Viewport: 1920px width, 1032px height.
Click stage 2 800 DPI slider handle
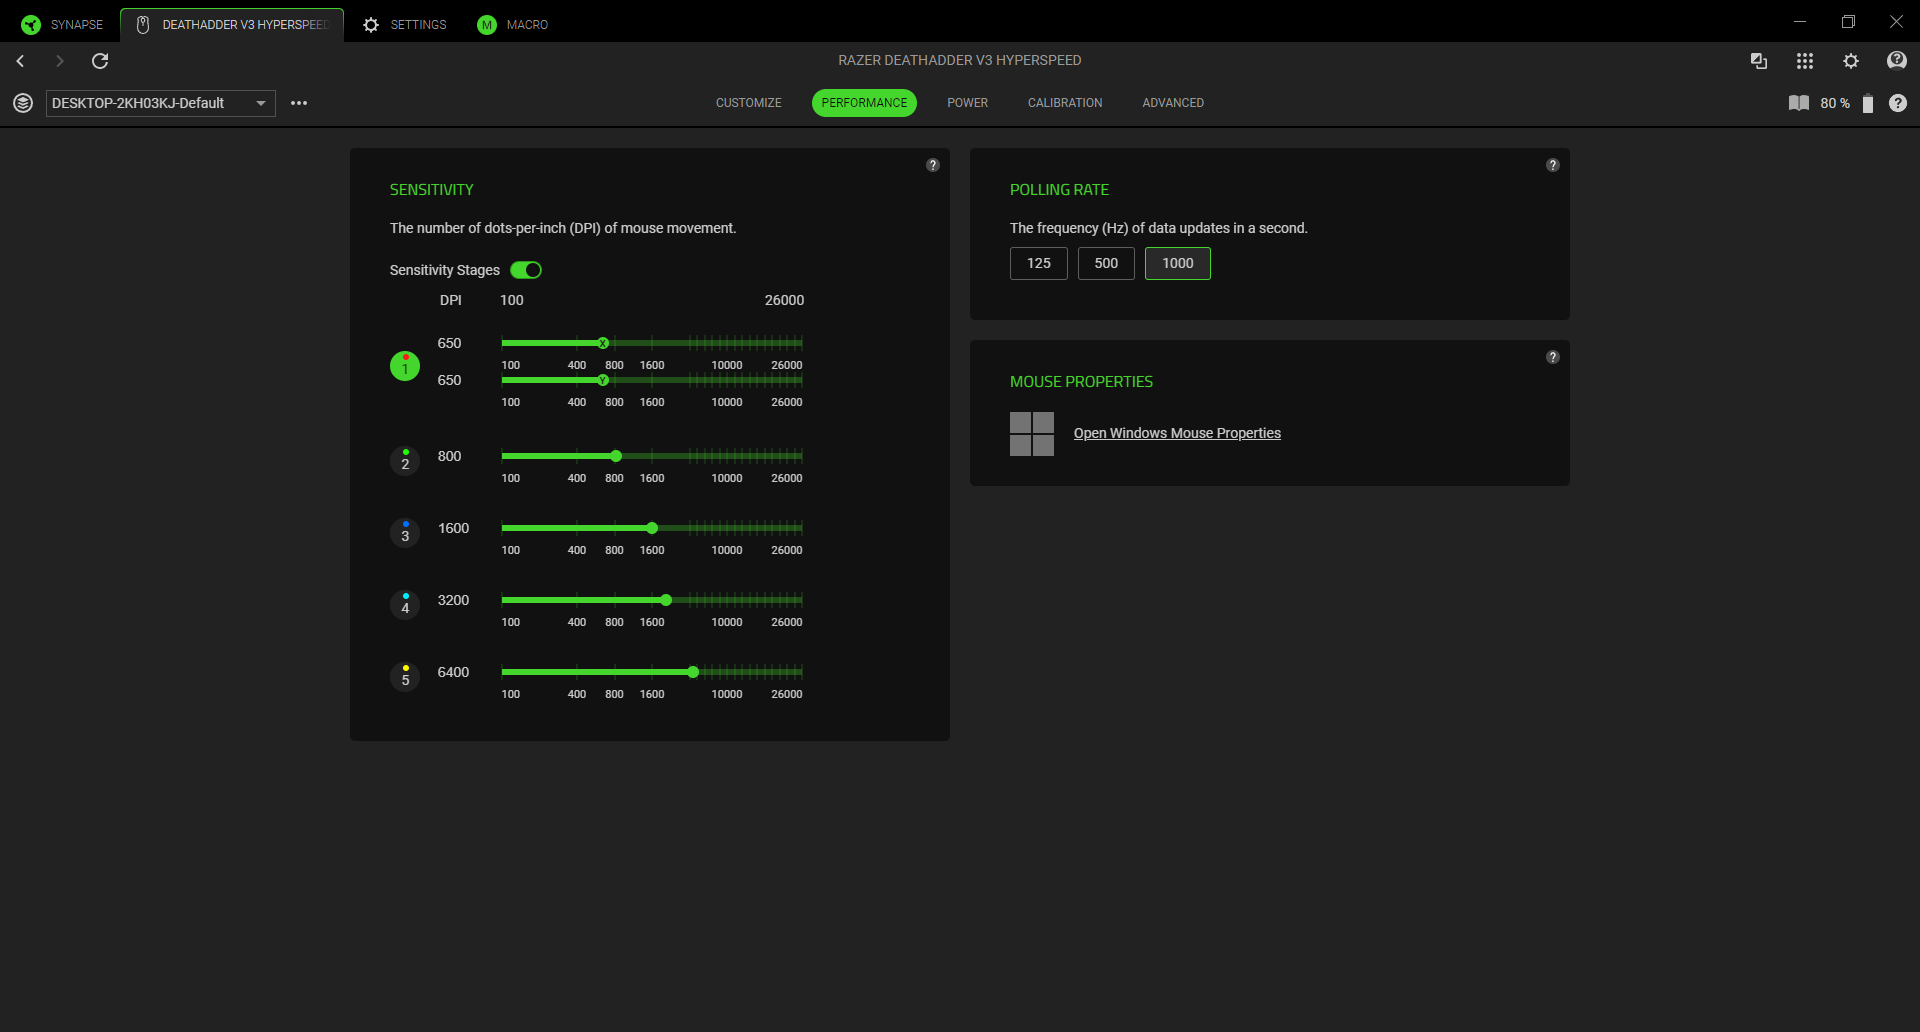pos(616,456)
